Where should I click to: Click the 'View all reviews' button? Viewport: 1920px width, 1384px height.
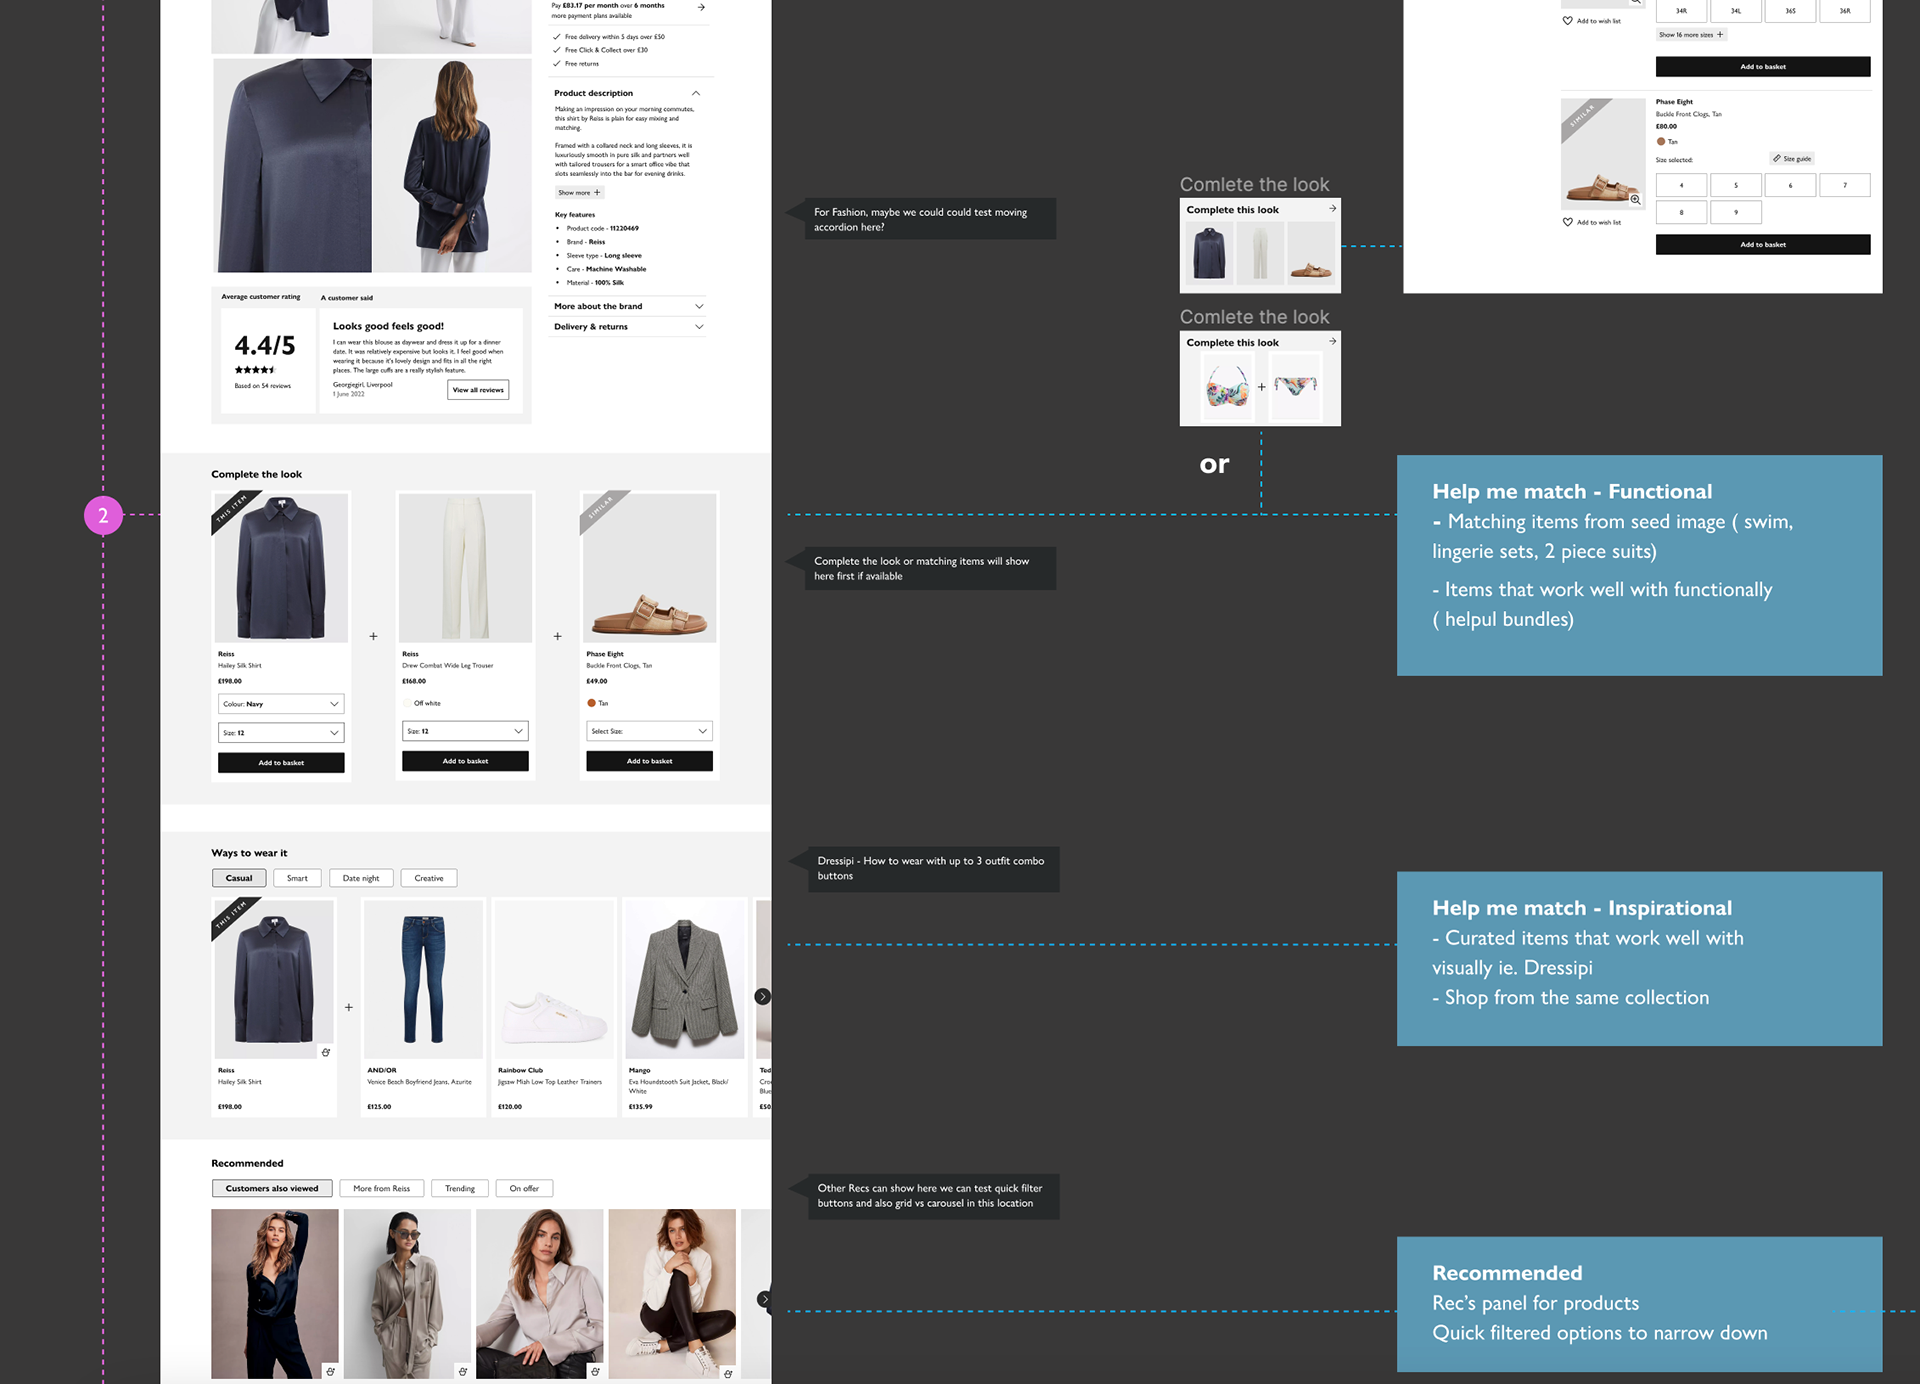click(x=478, y=390)
